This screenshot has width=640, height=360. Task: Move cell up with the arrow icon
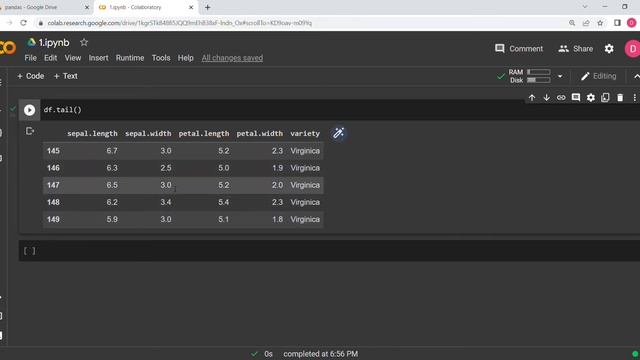click(x=532, y=98)
